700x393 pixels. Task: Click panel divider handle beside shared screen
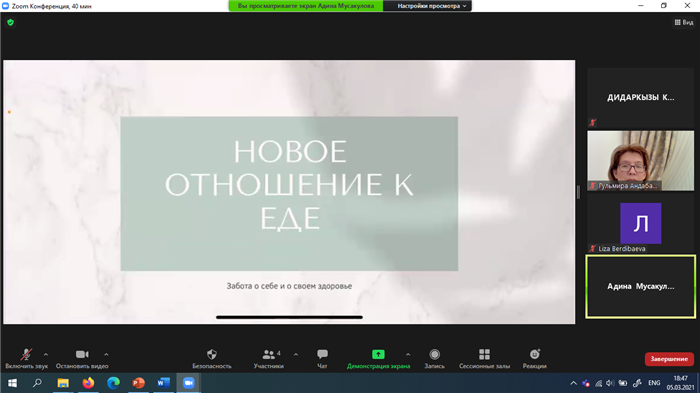tap(579, 192)
